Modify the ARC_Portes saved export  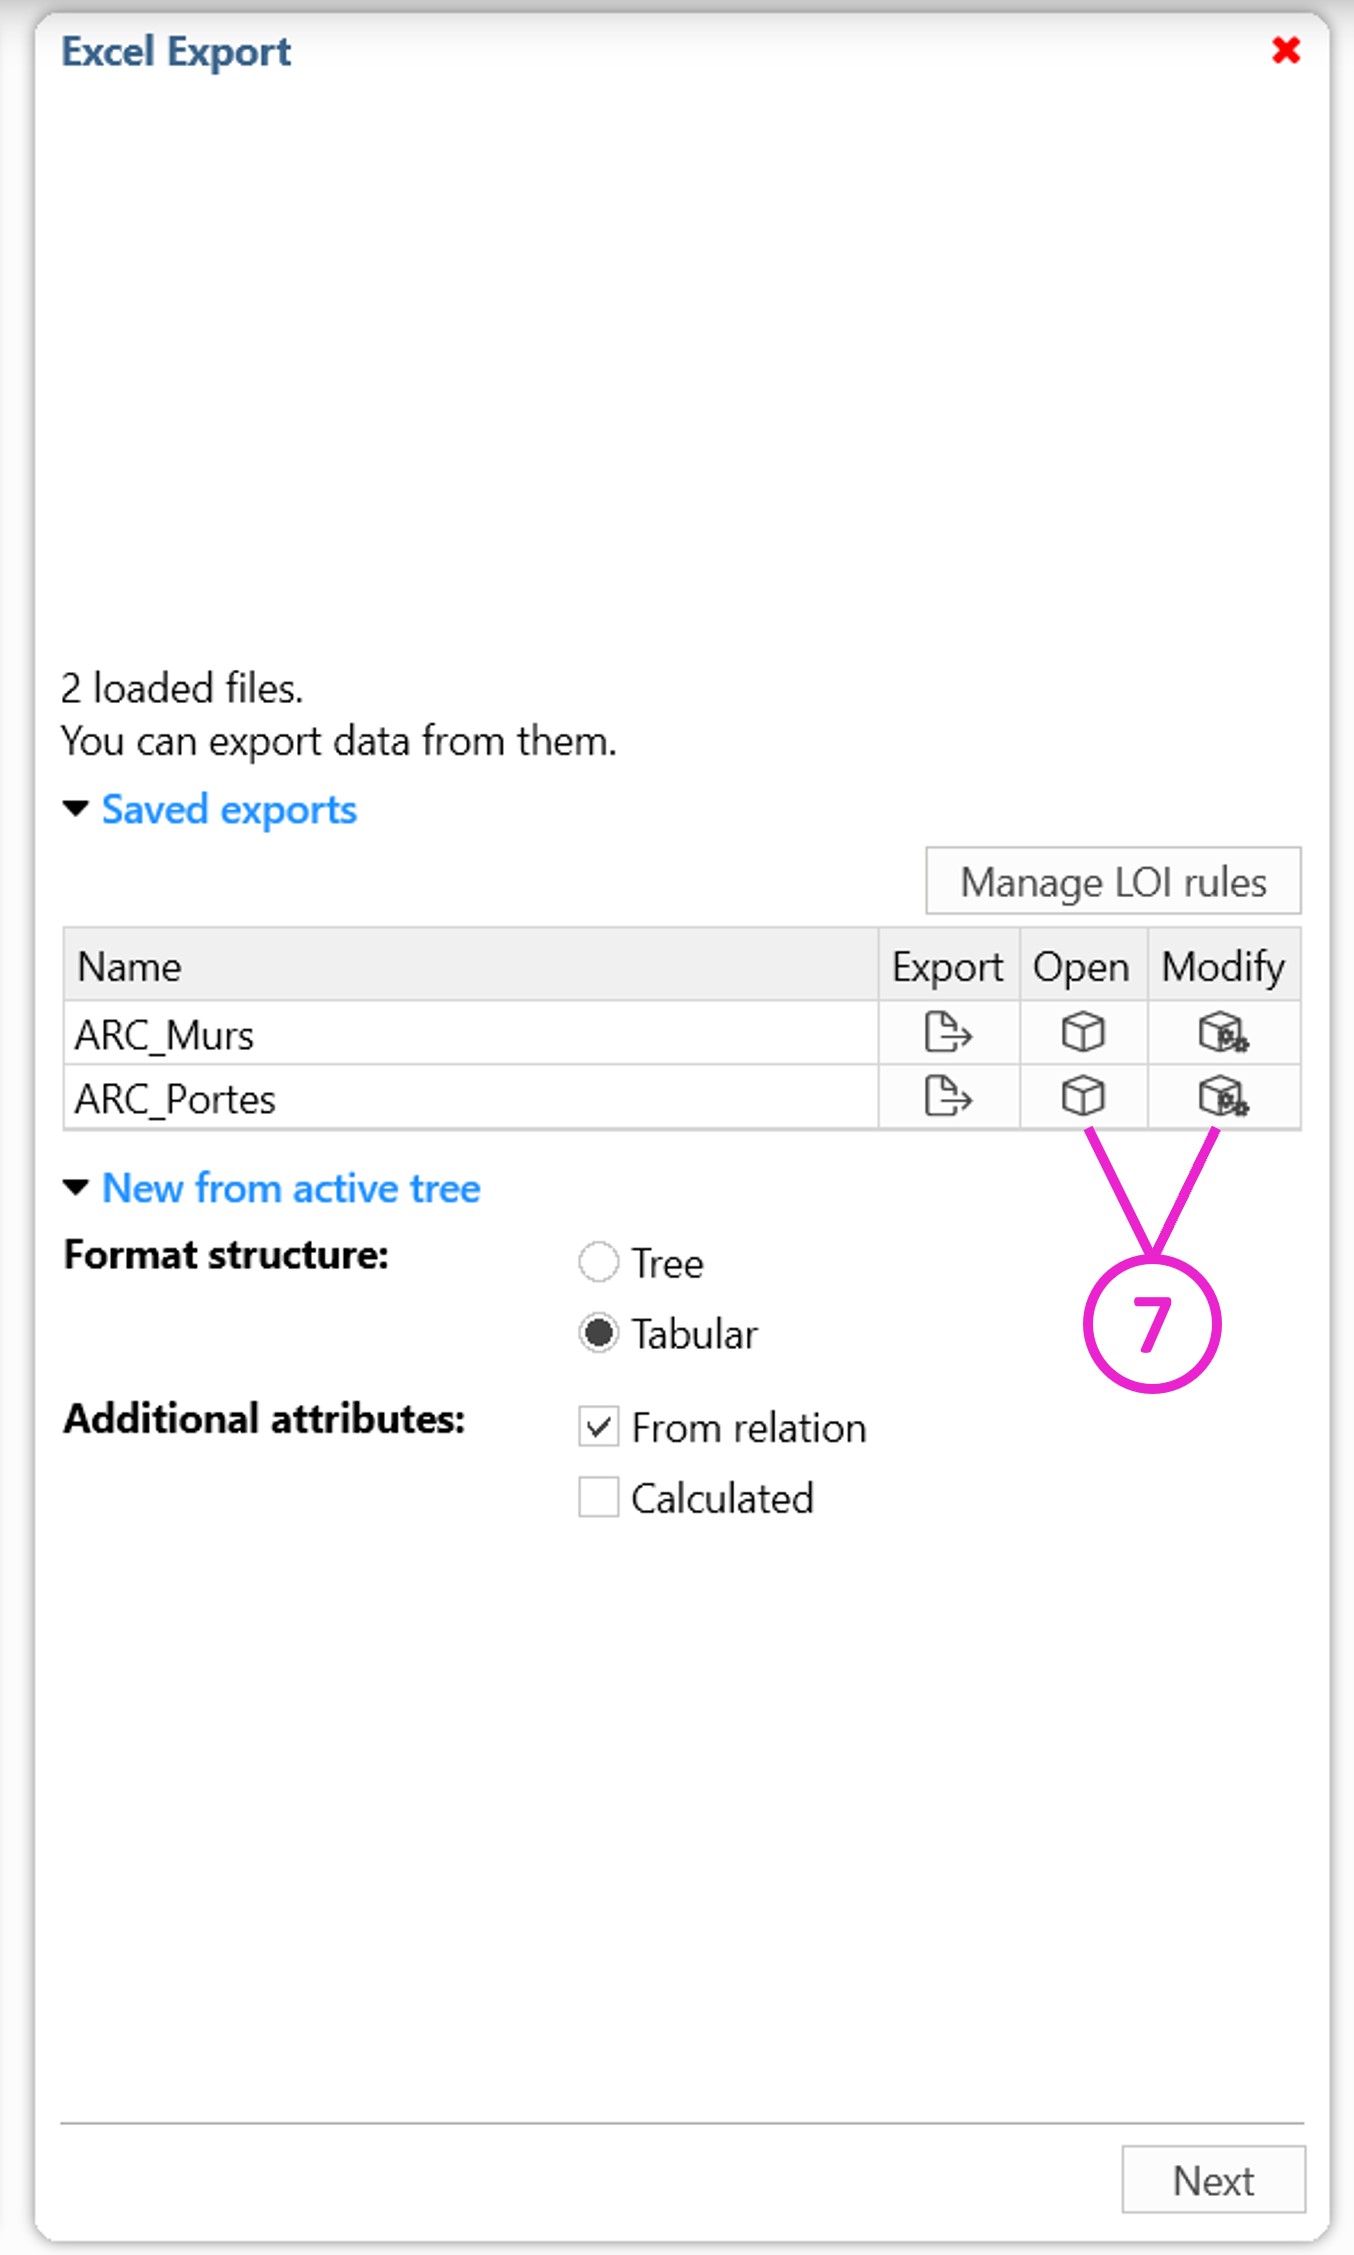(x=1223, y=1097)
